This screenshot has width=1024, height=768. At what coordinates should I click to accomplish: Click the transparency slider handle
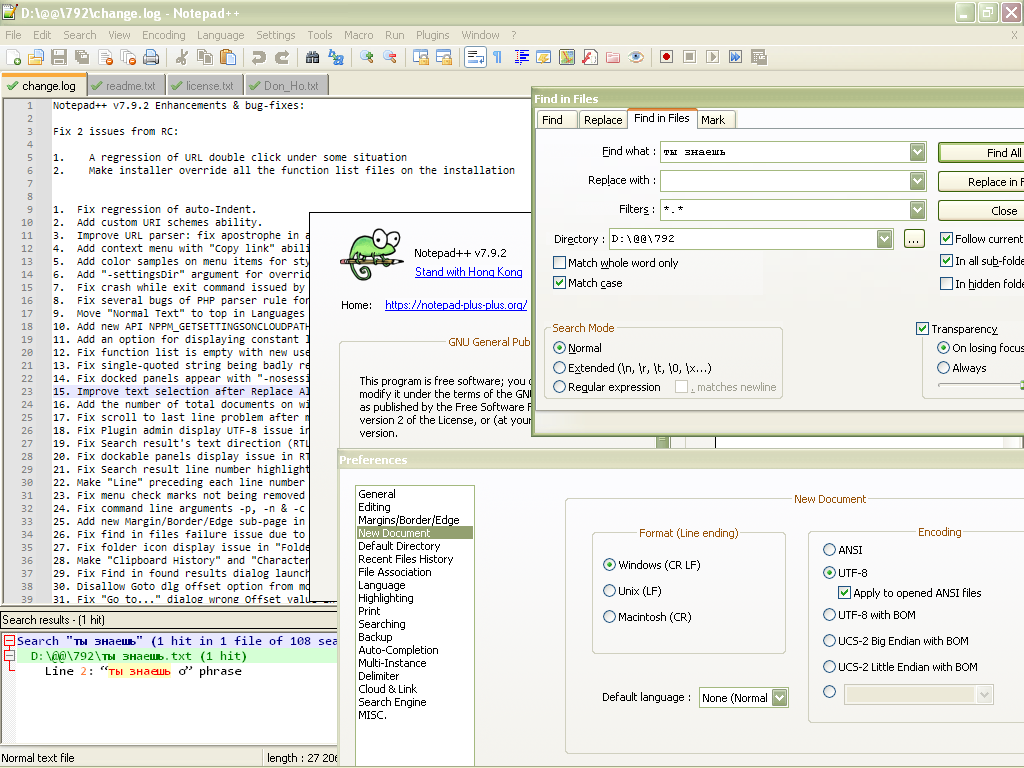(x=1021, y=385)
